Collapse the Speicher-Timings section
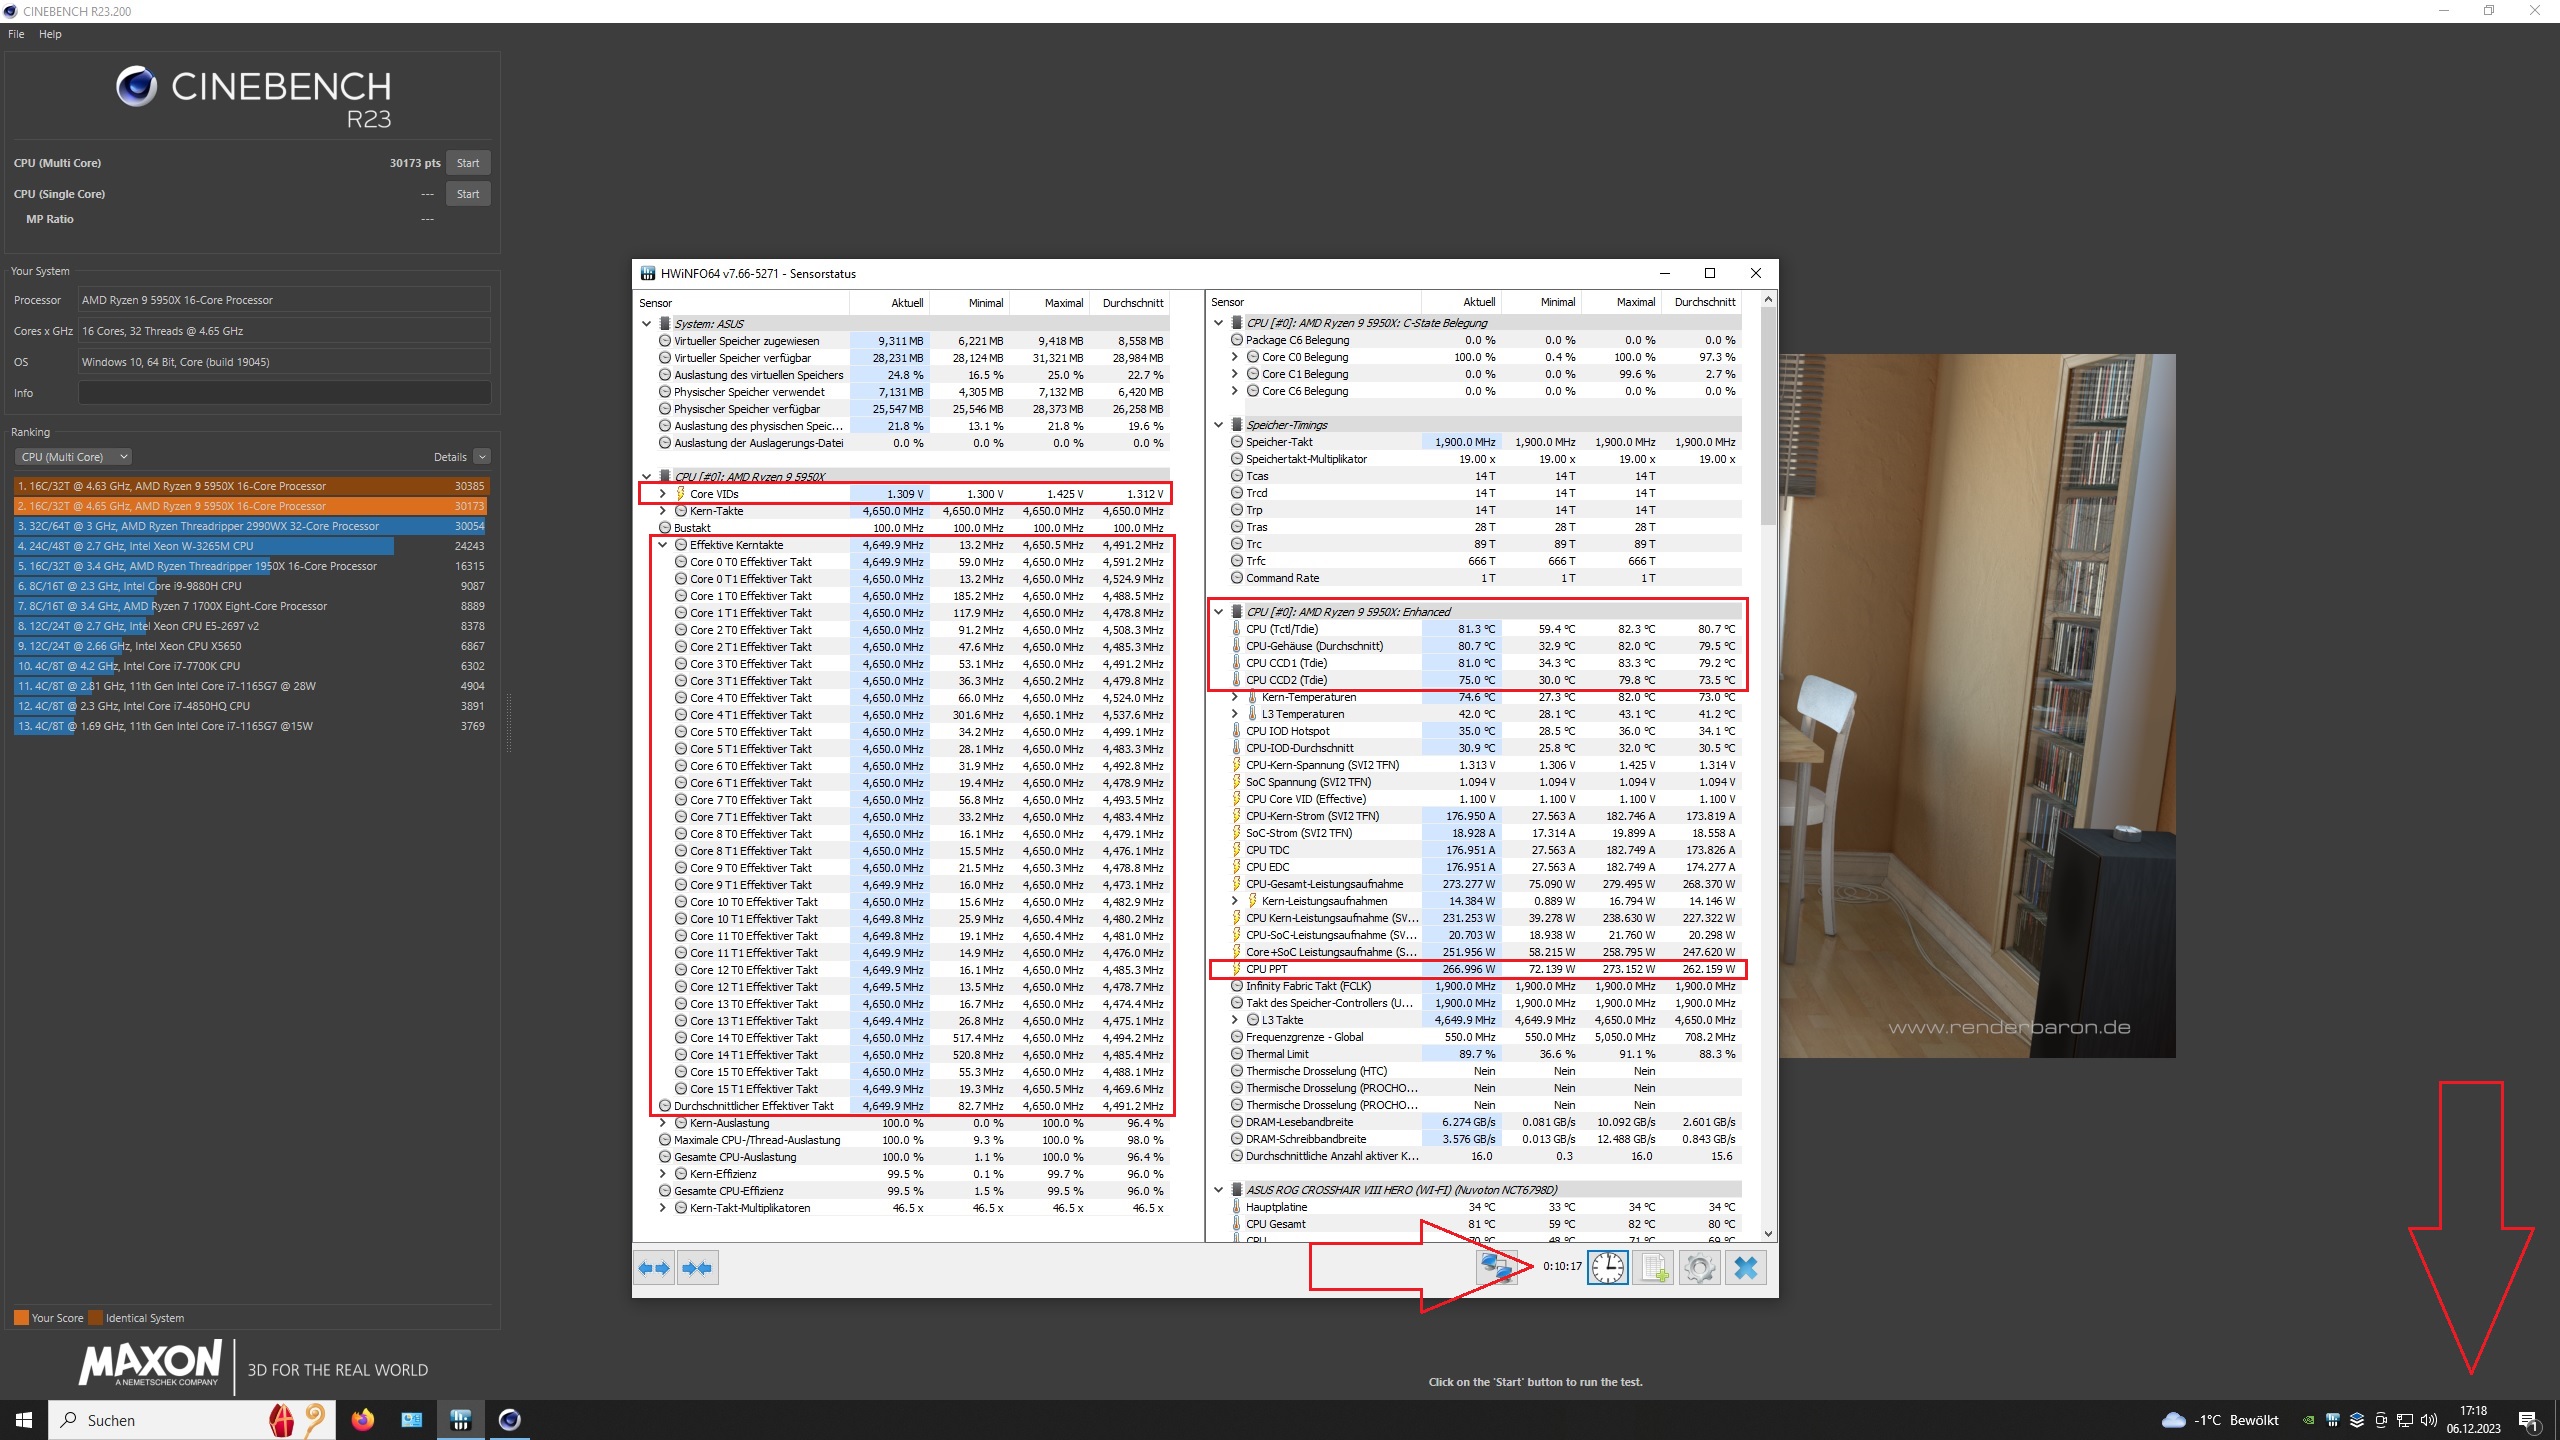 (x=1218, y=425)
